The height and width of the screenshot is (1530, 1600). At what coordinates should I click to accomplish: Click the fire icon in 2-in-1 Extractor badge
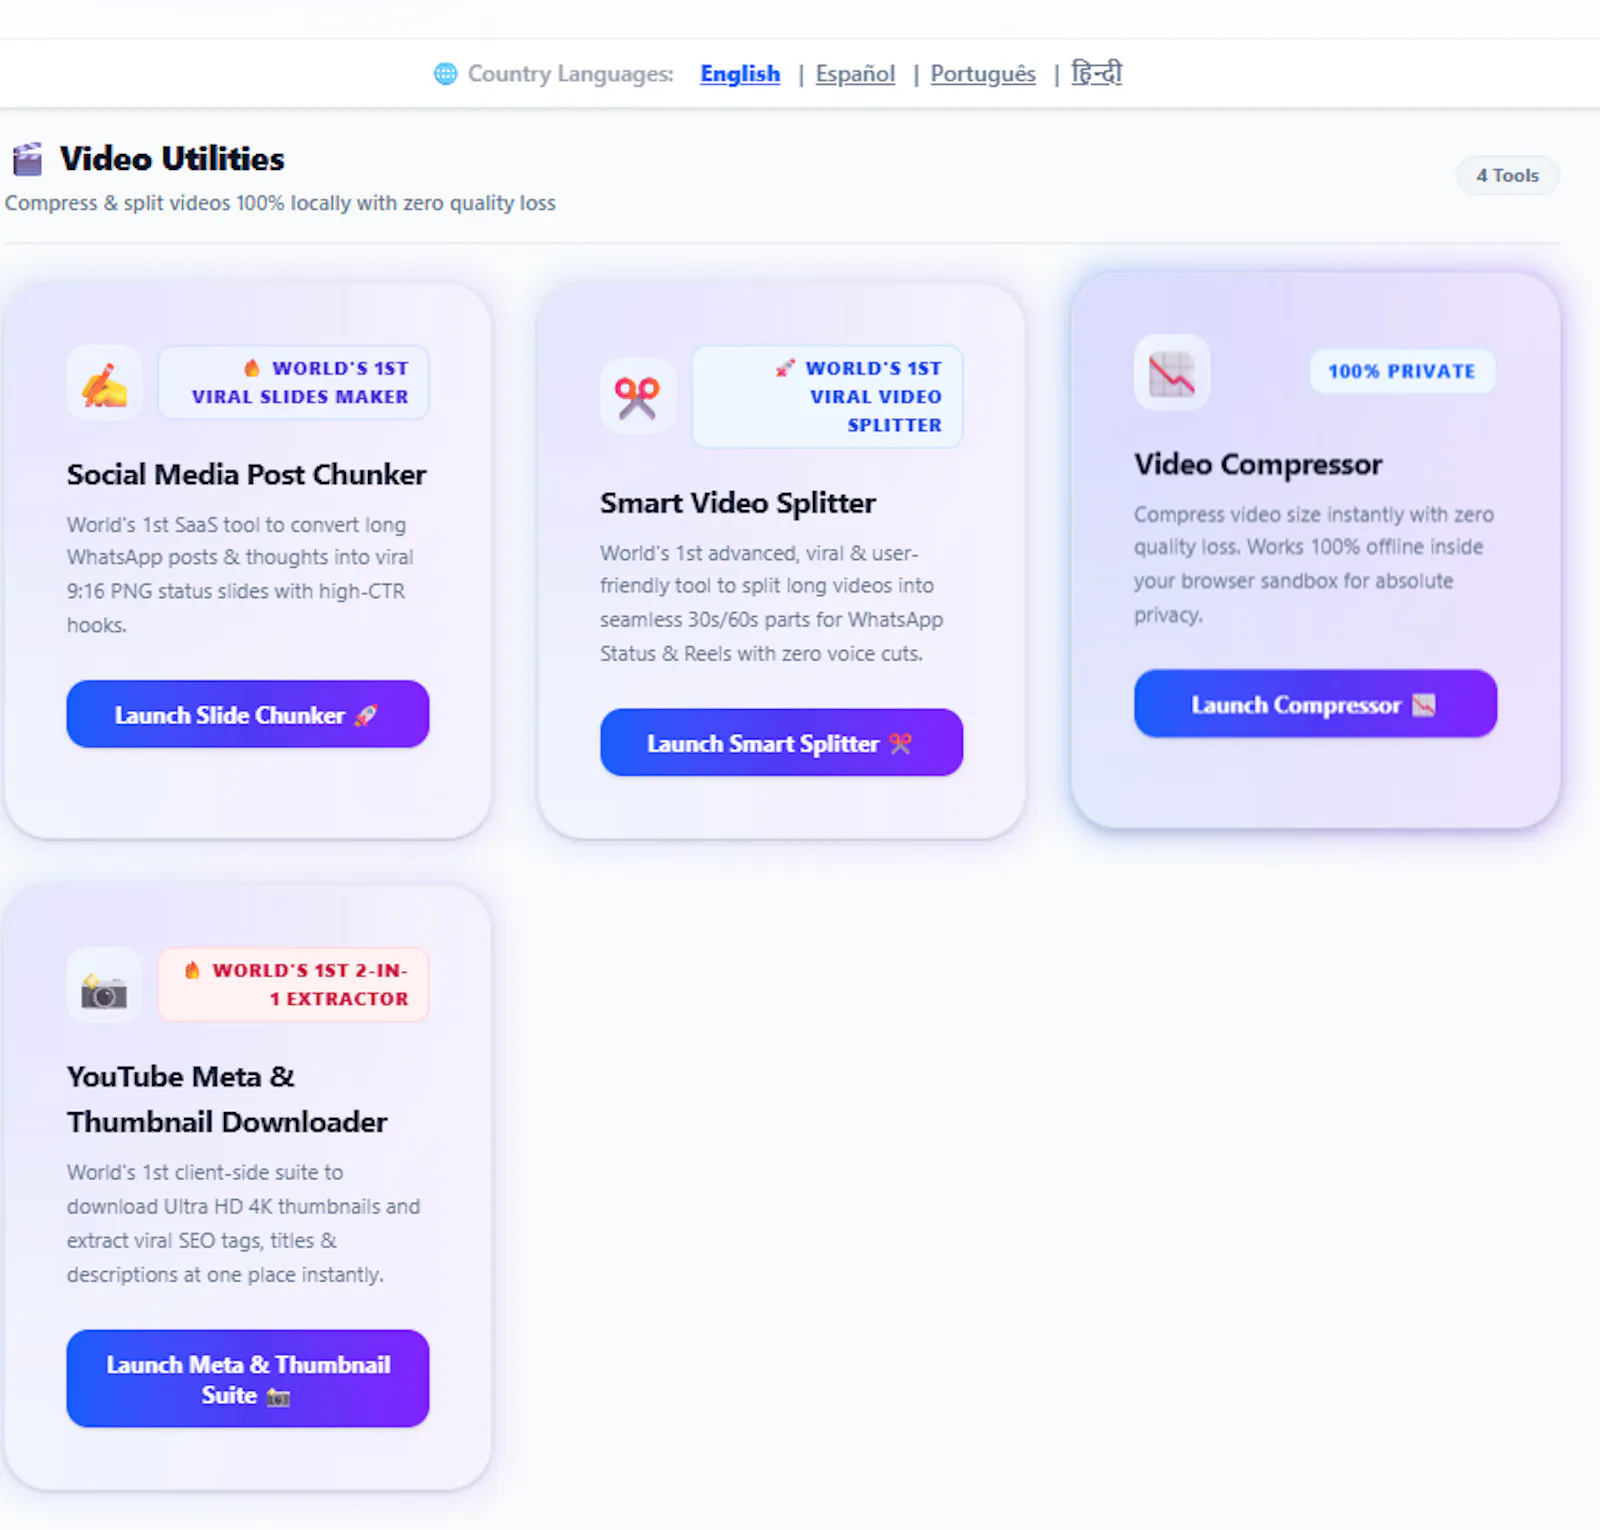192,970
